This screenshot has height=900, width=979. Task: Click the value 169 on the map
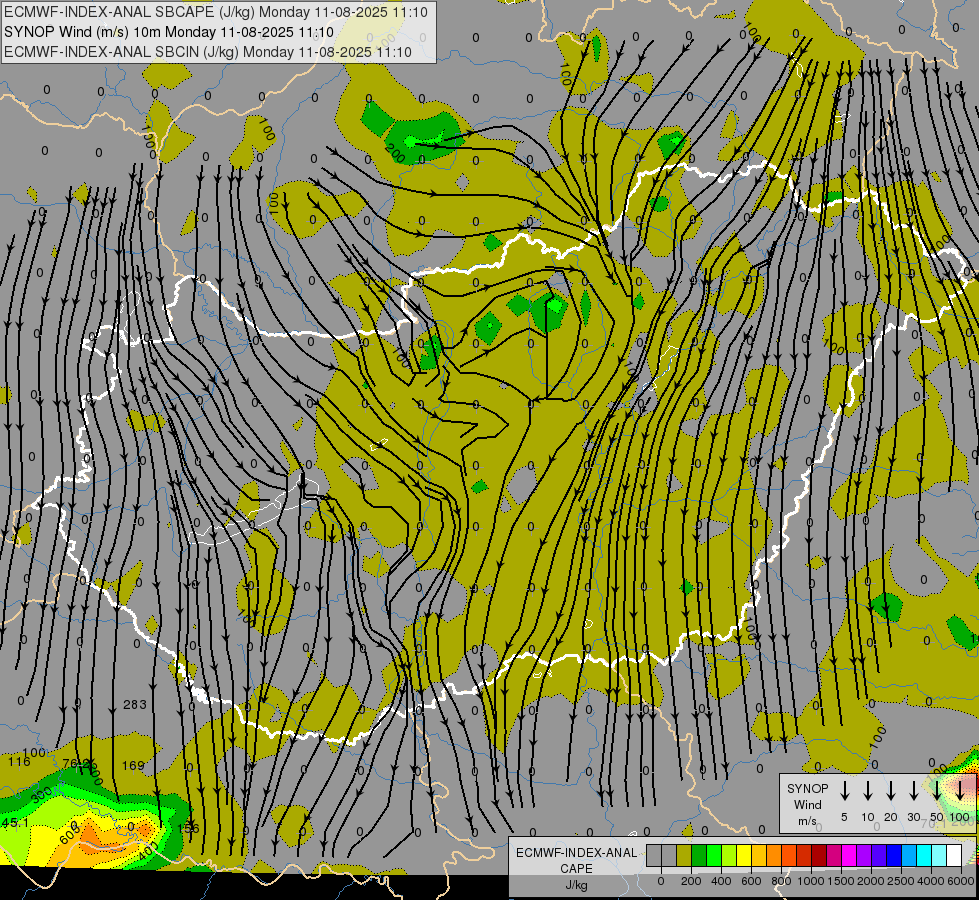pyautogui.click(x=133, y=765)
